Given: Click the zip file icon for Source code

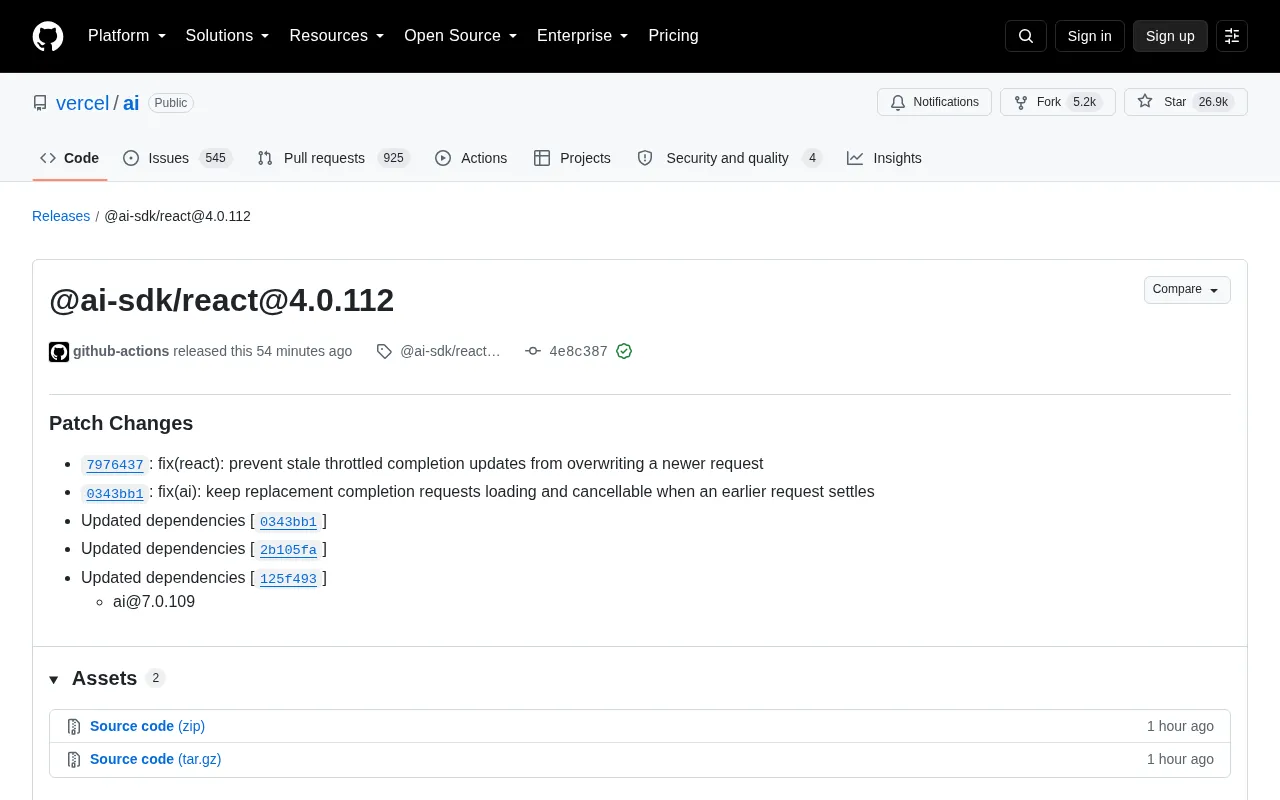Looking at the screenshot, I should point(74,727).
